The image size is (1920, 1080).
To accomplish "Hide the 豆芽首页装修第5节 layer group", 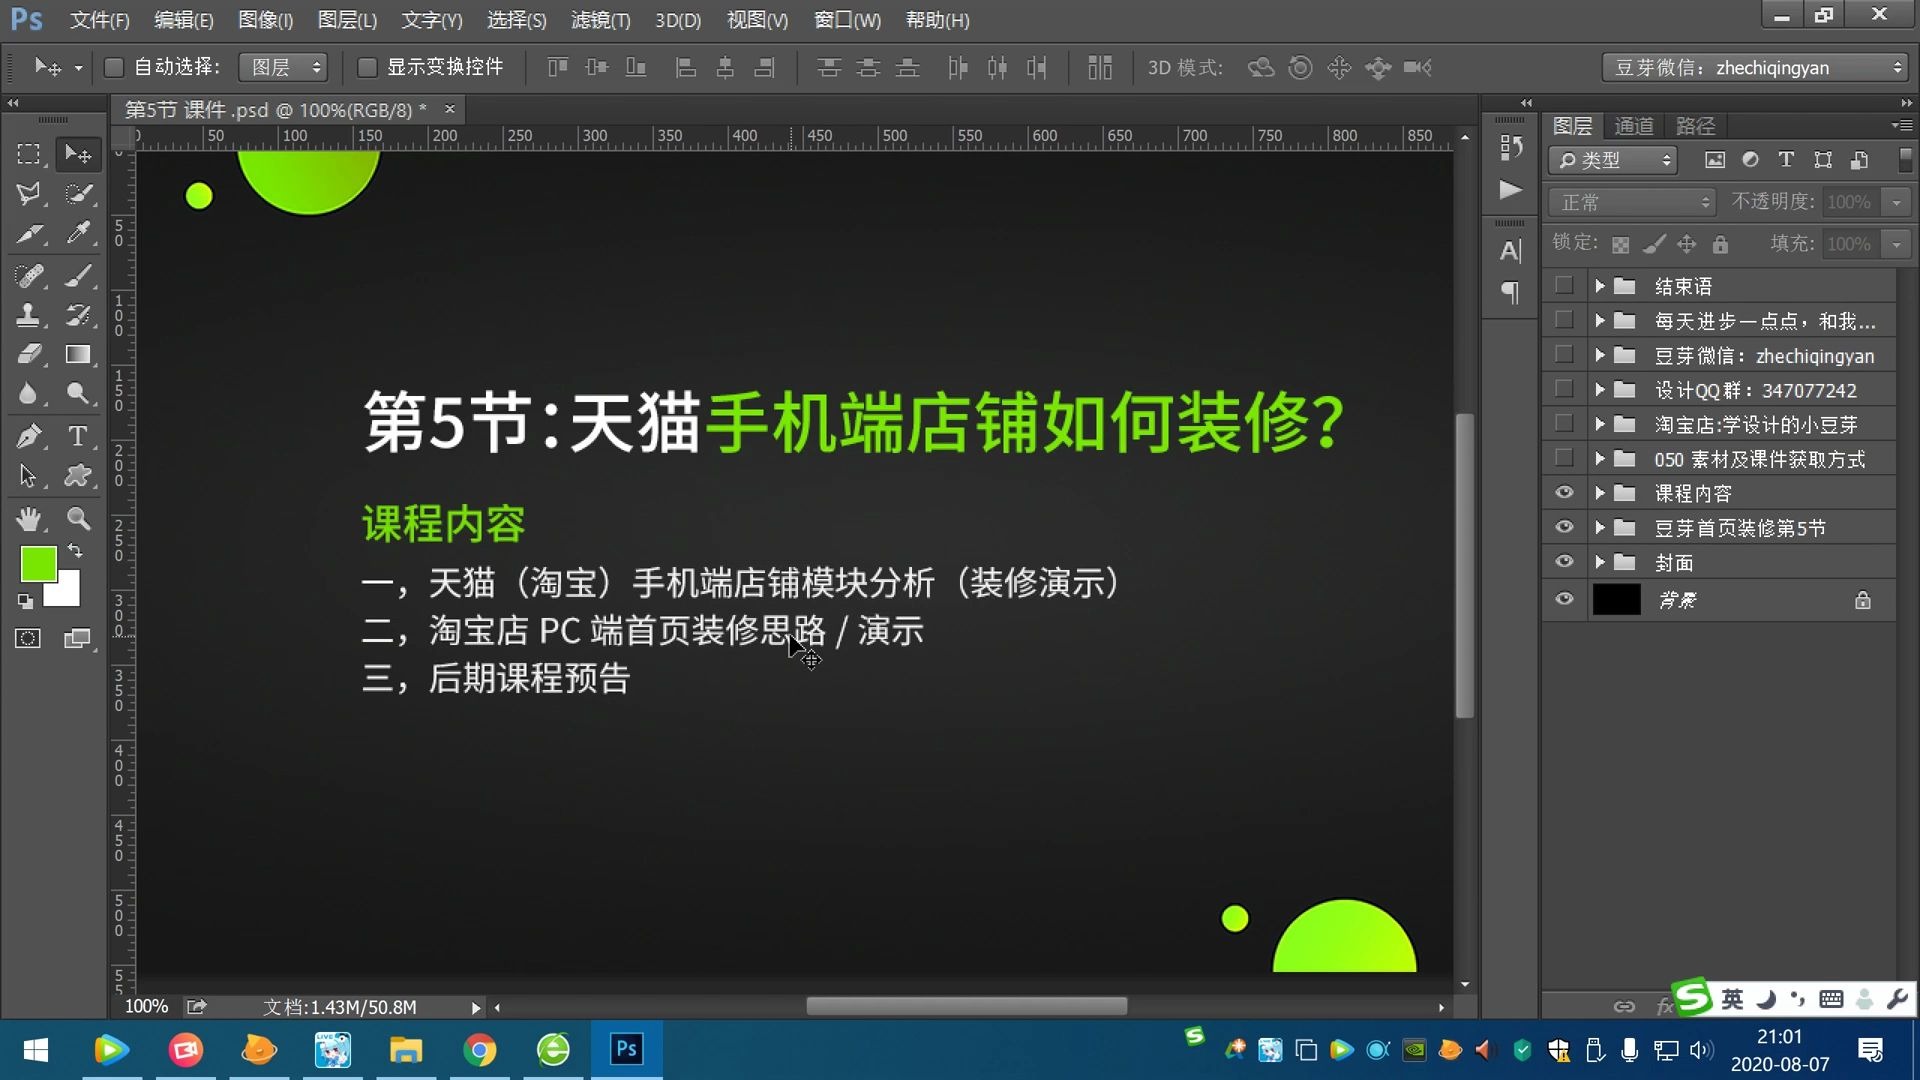I will (1564, 527).
